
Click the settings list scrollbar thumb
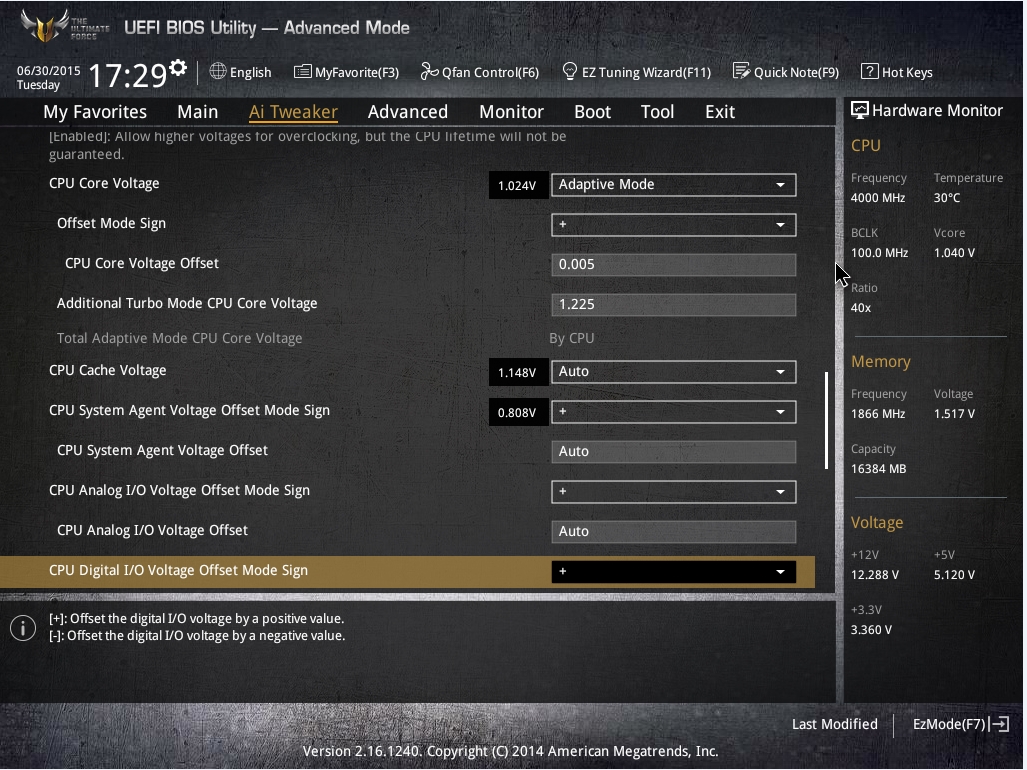[827, 420]
